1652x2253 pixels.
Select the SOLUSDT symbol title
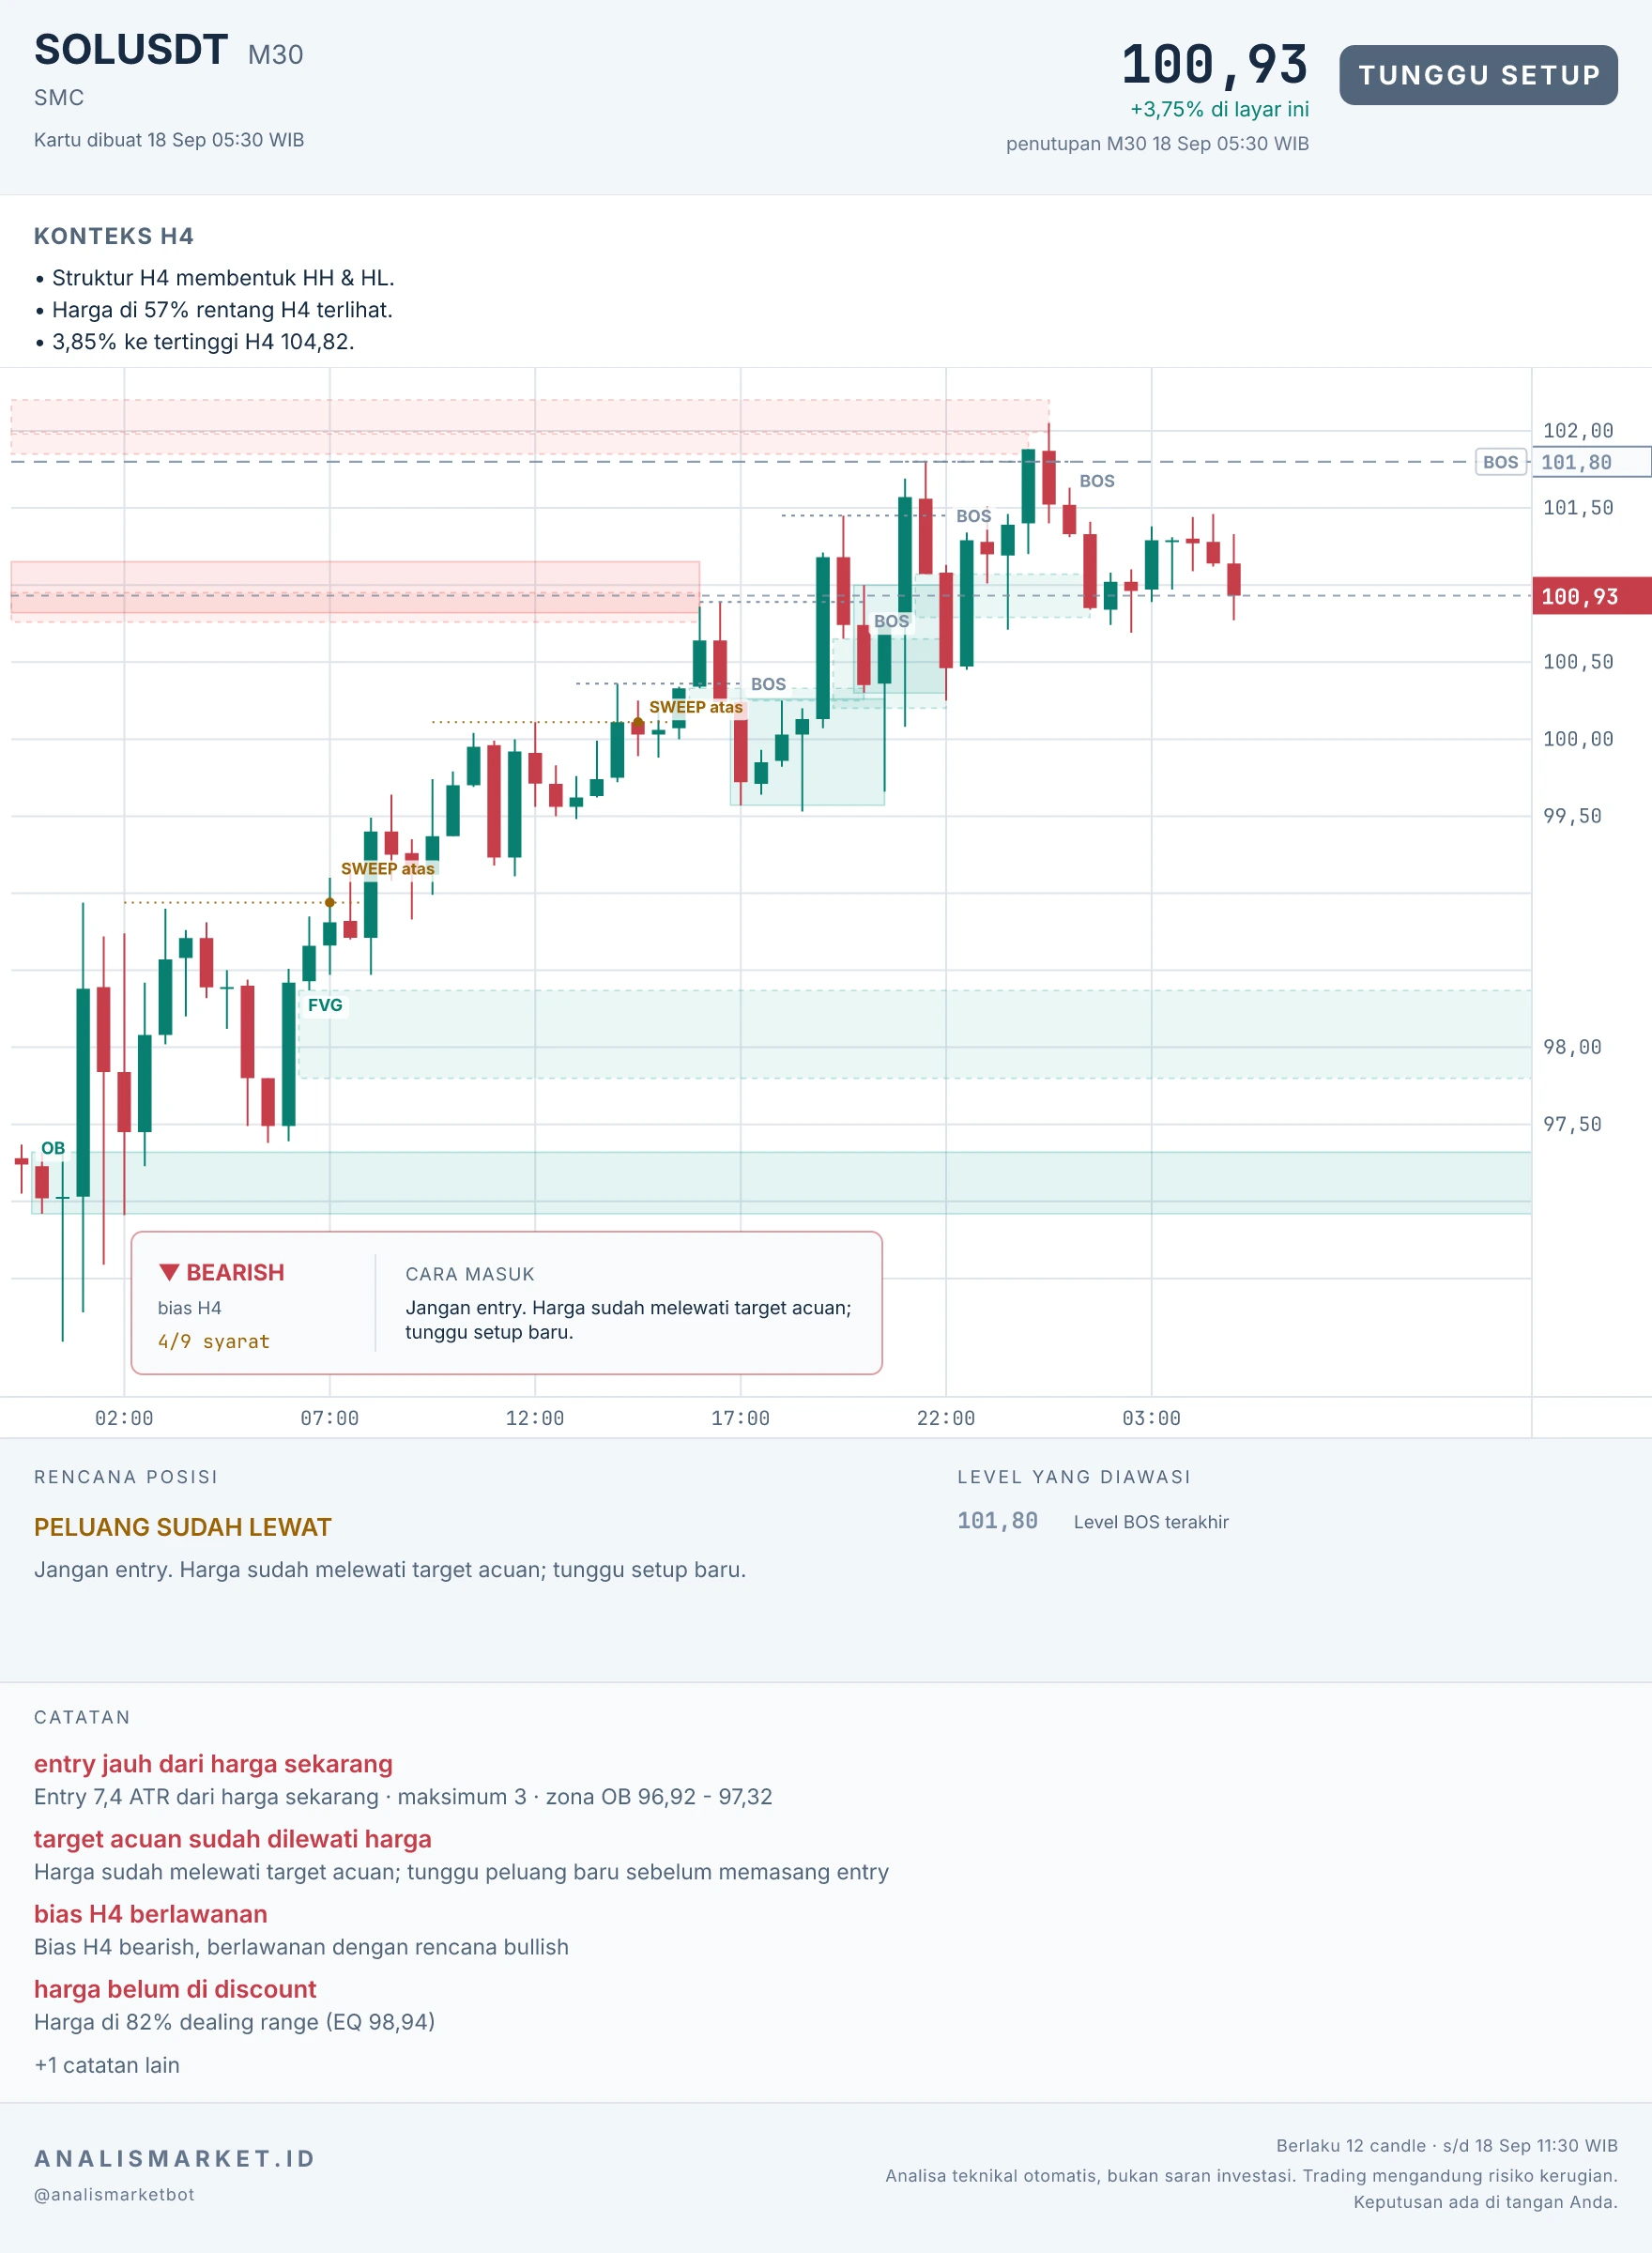coord(131,50)
